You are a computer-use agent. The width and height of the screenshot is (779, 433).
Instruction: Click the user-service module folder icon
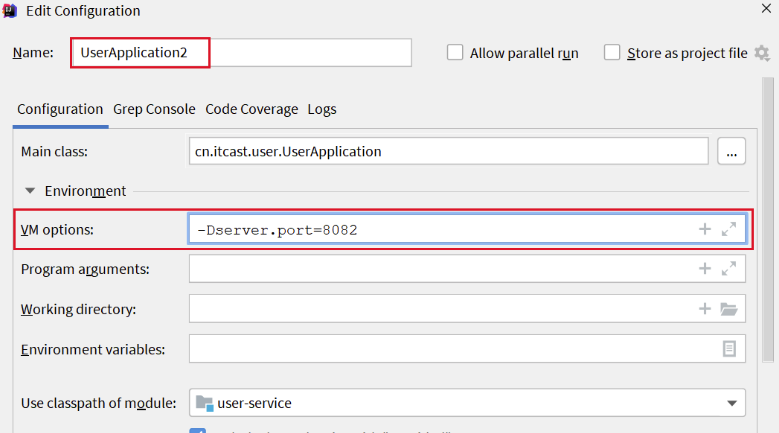[x=204, y=403]
